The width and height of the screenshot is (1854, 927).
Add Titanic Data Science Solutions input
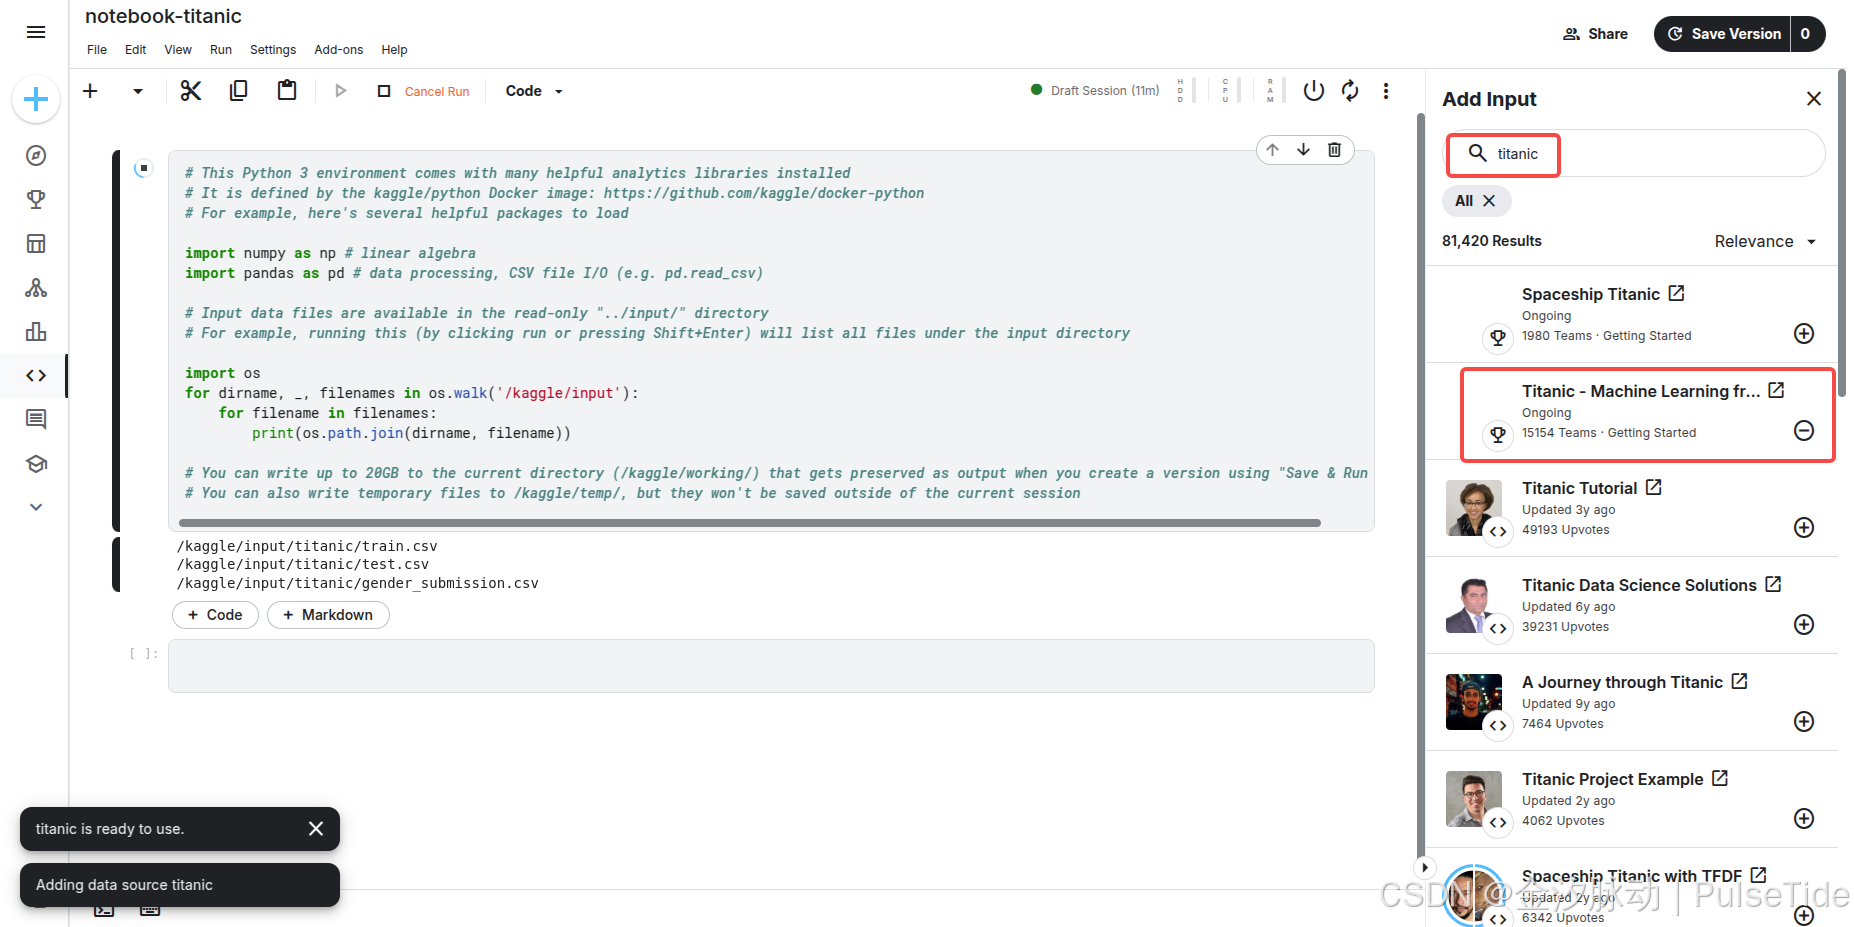(1804, 625)
